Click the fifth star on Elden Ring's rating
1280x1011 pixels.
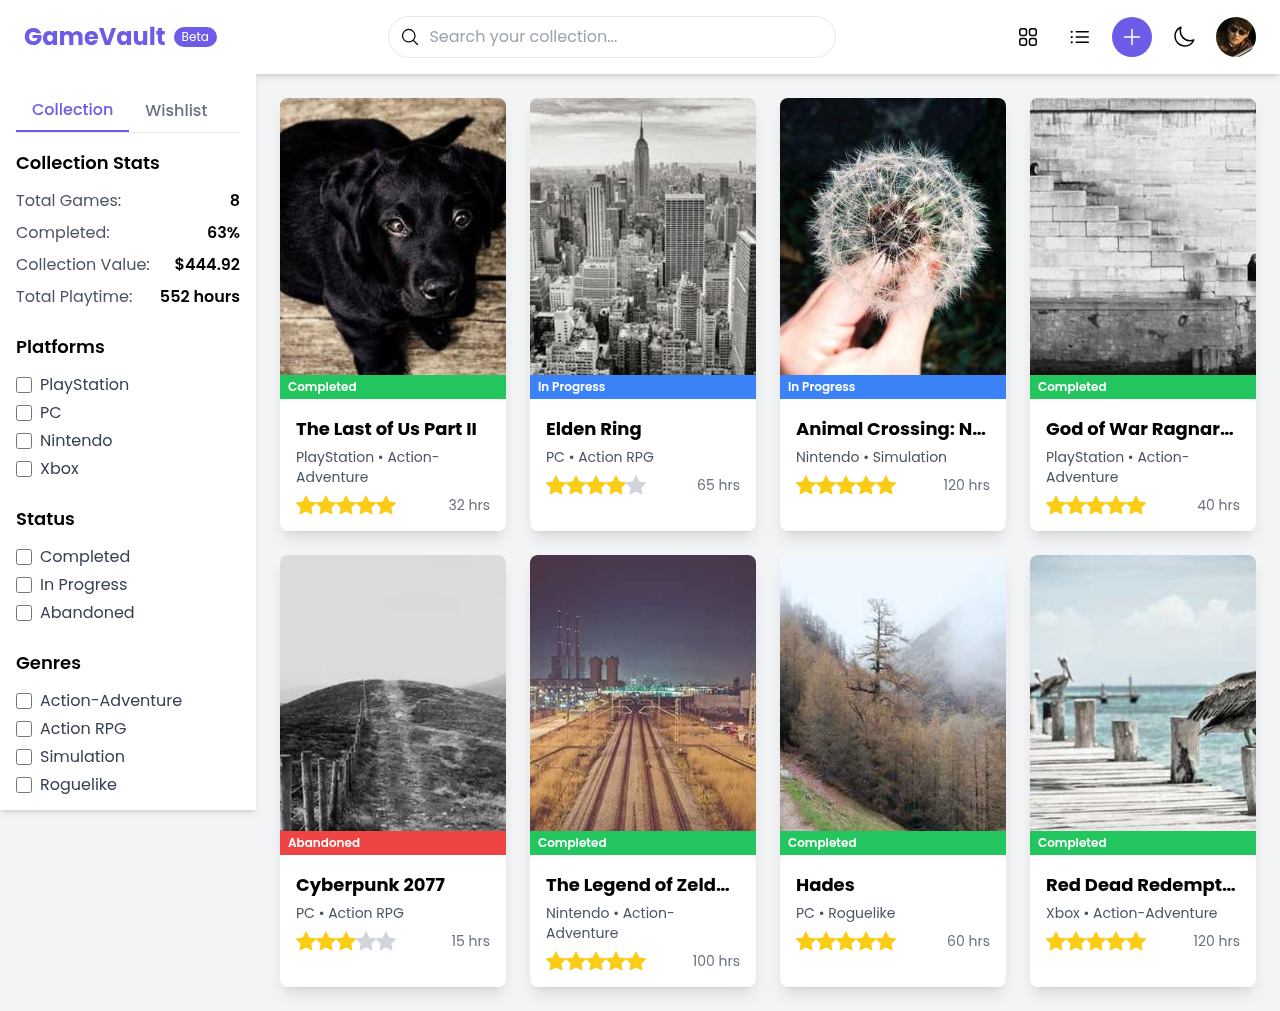(x=638, y=484)
